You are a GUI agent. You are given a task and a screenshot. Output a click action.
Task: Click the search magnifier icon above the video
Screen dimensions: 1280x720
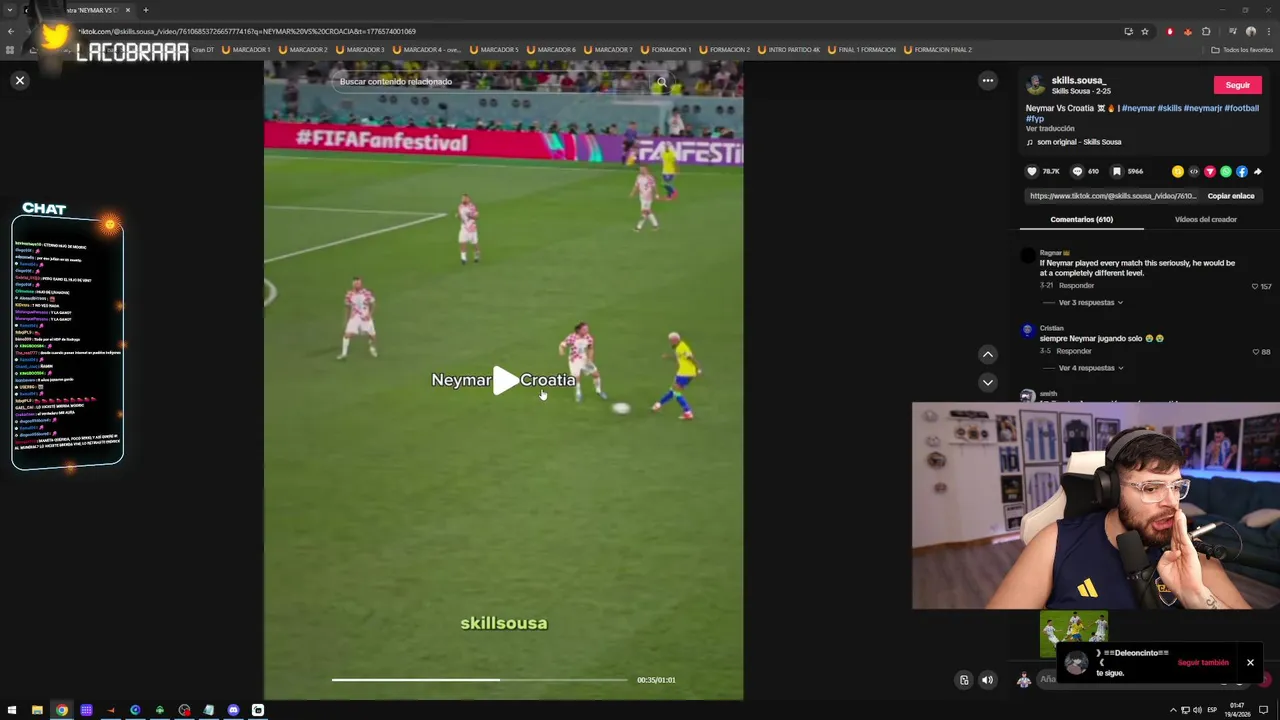(x=661, y=82)
